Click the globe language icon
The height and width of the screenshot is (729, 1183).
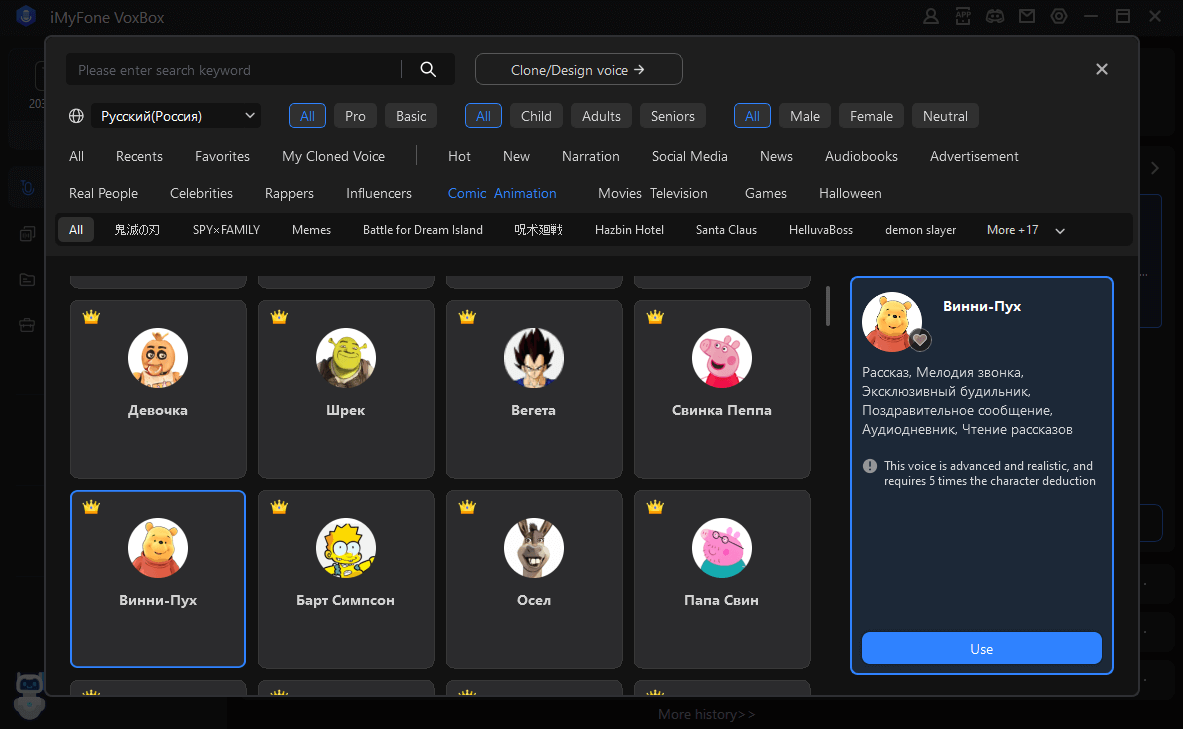(x=76, y=116)
